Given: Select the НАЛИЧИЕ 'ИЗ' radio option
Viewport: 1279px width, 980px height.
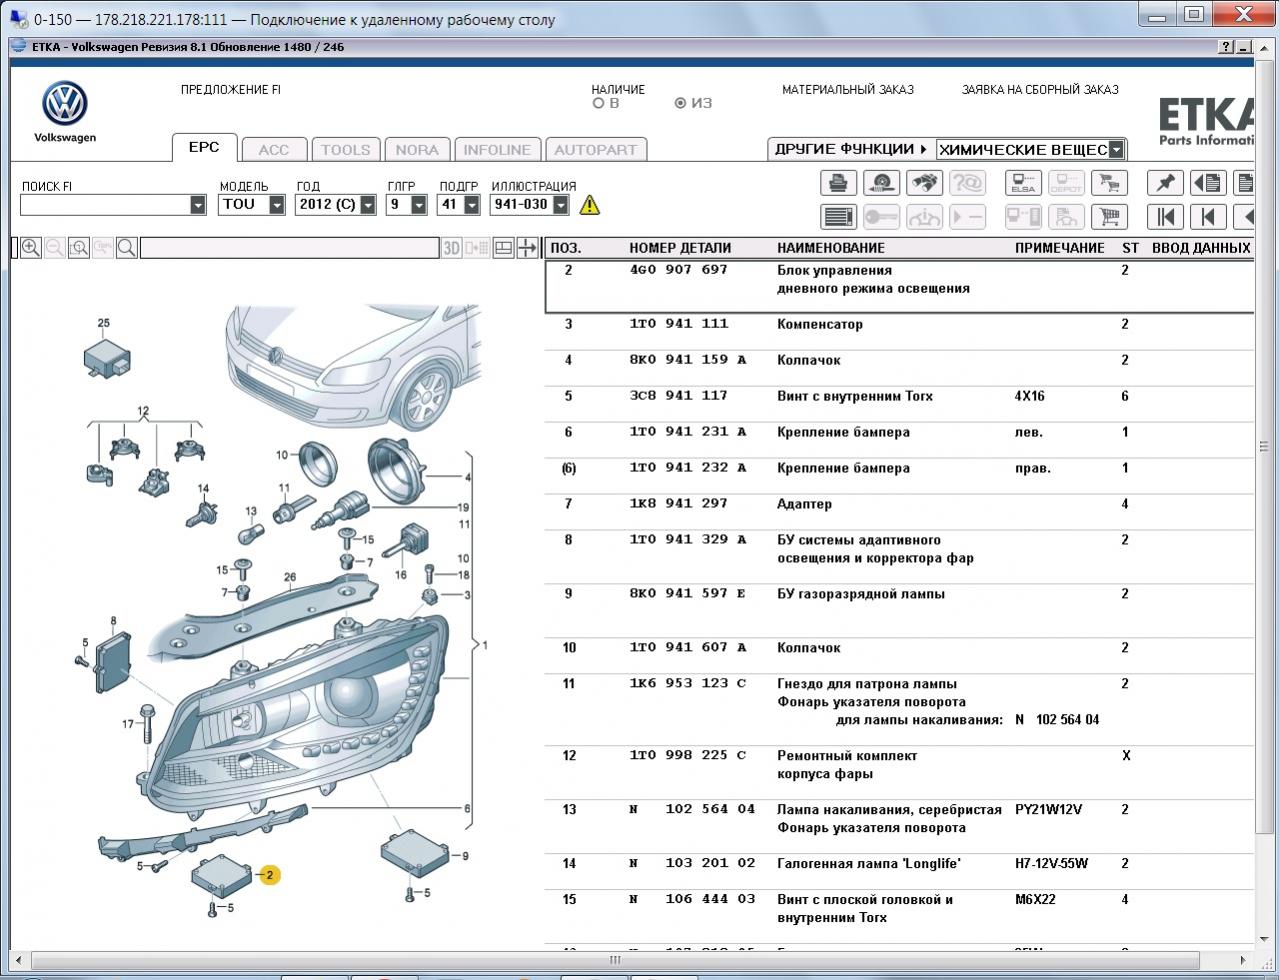Looking at the screenshot, I should point(681,103).
